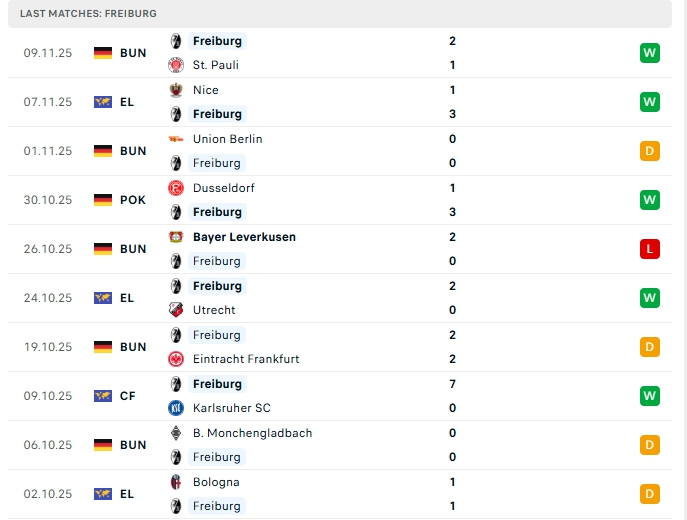
Task: Click the Utrecht club crest icon
Action: [x=177, y=310]
